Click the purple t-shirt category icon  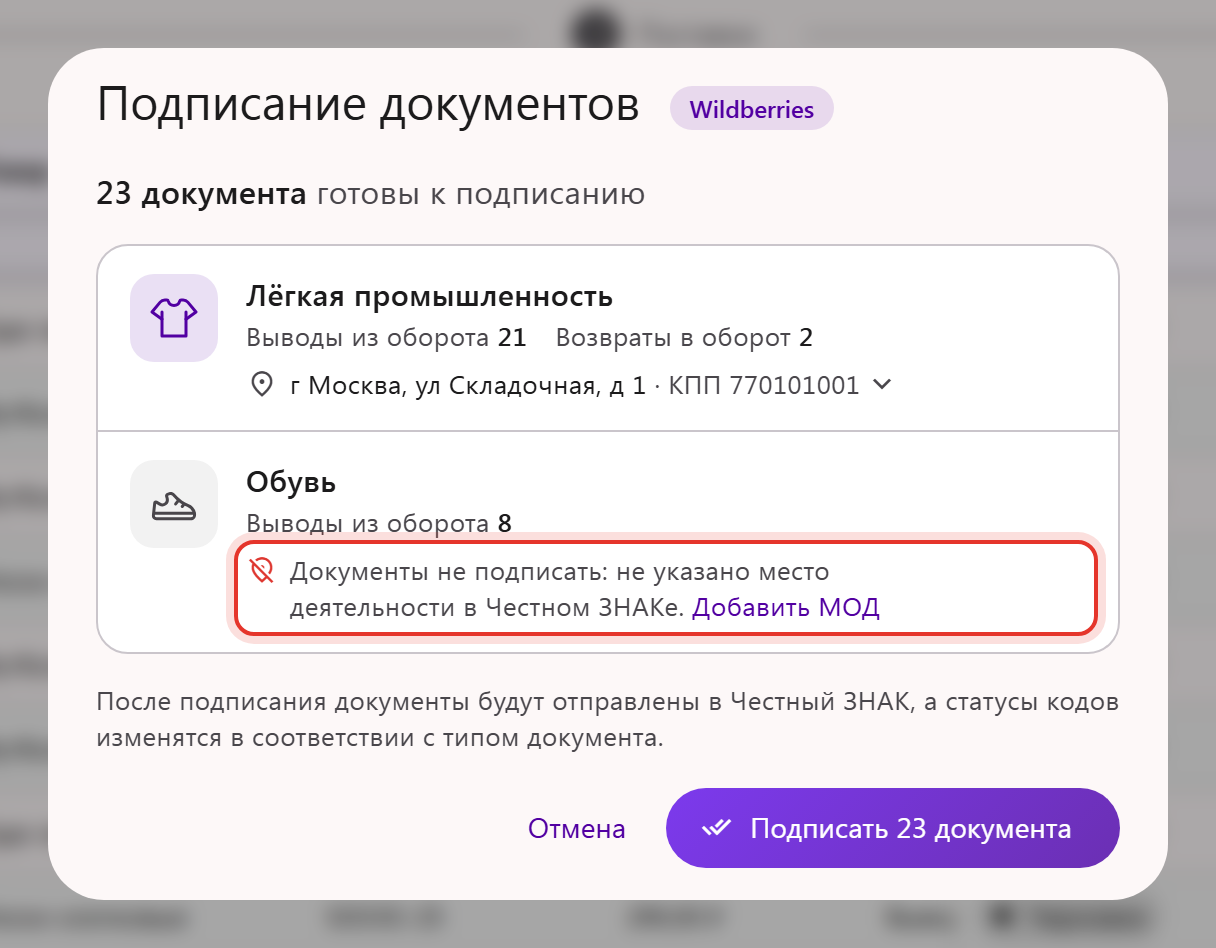tap(174, 318)
